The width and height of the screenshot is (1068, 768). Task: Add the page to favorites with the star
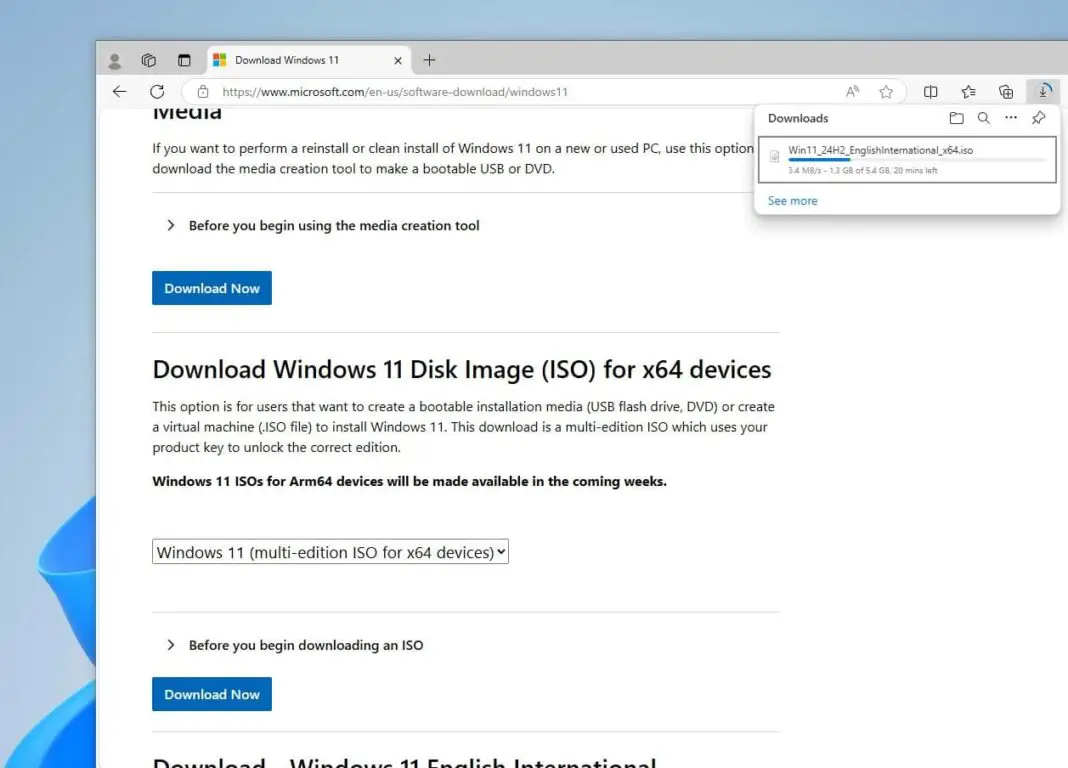pos(886,91)
